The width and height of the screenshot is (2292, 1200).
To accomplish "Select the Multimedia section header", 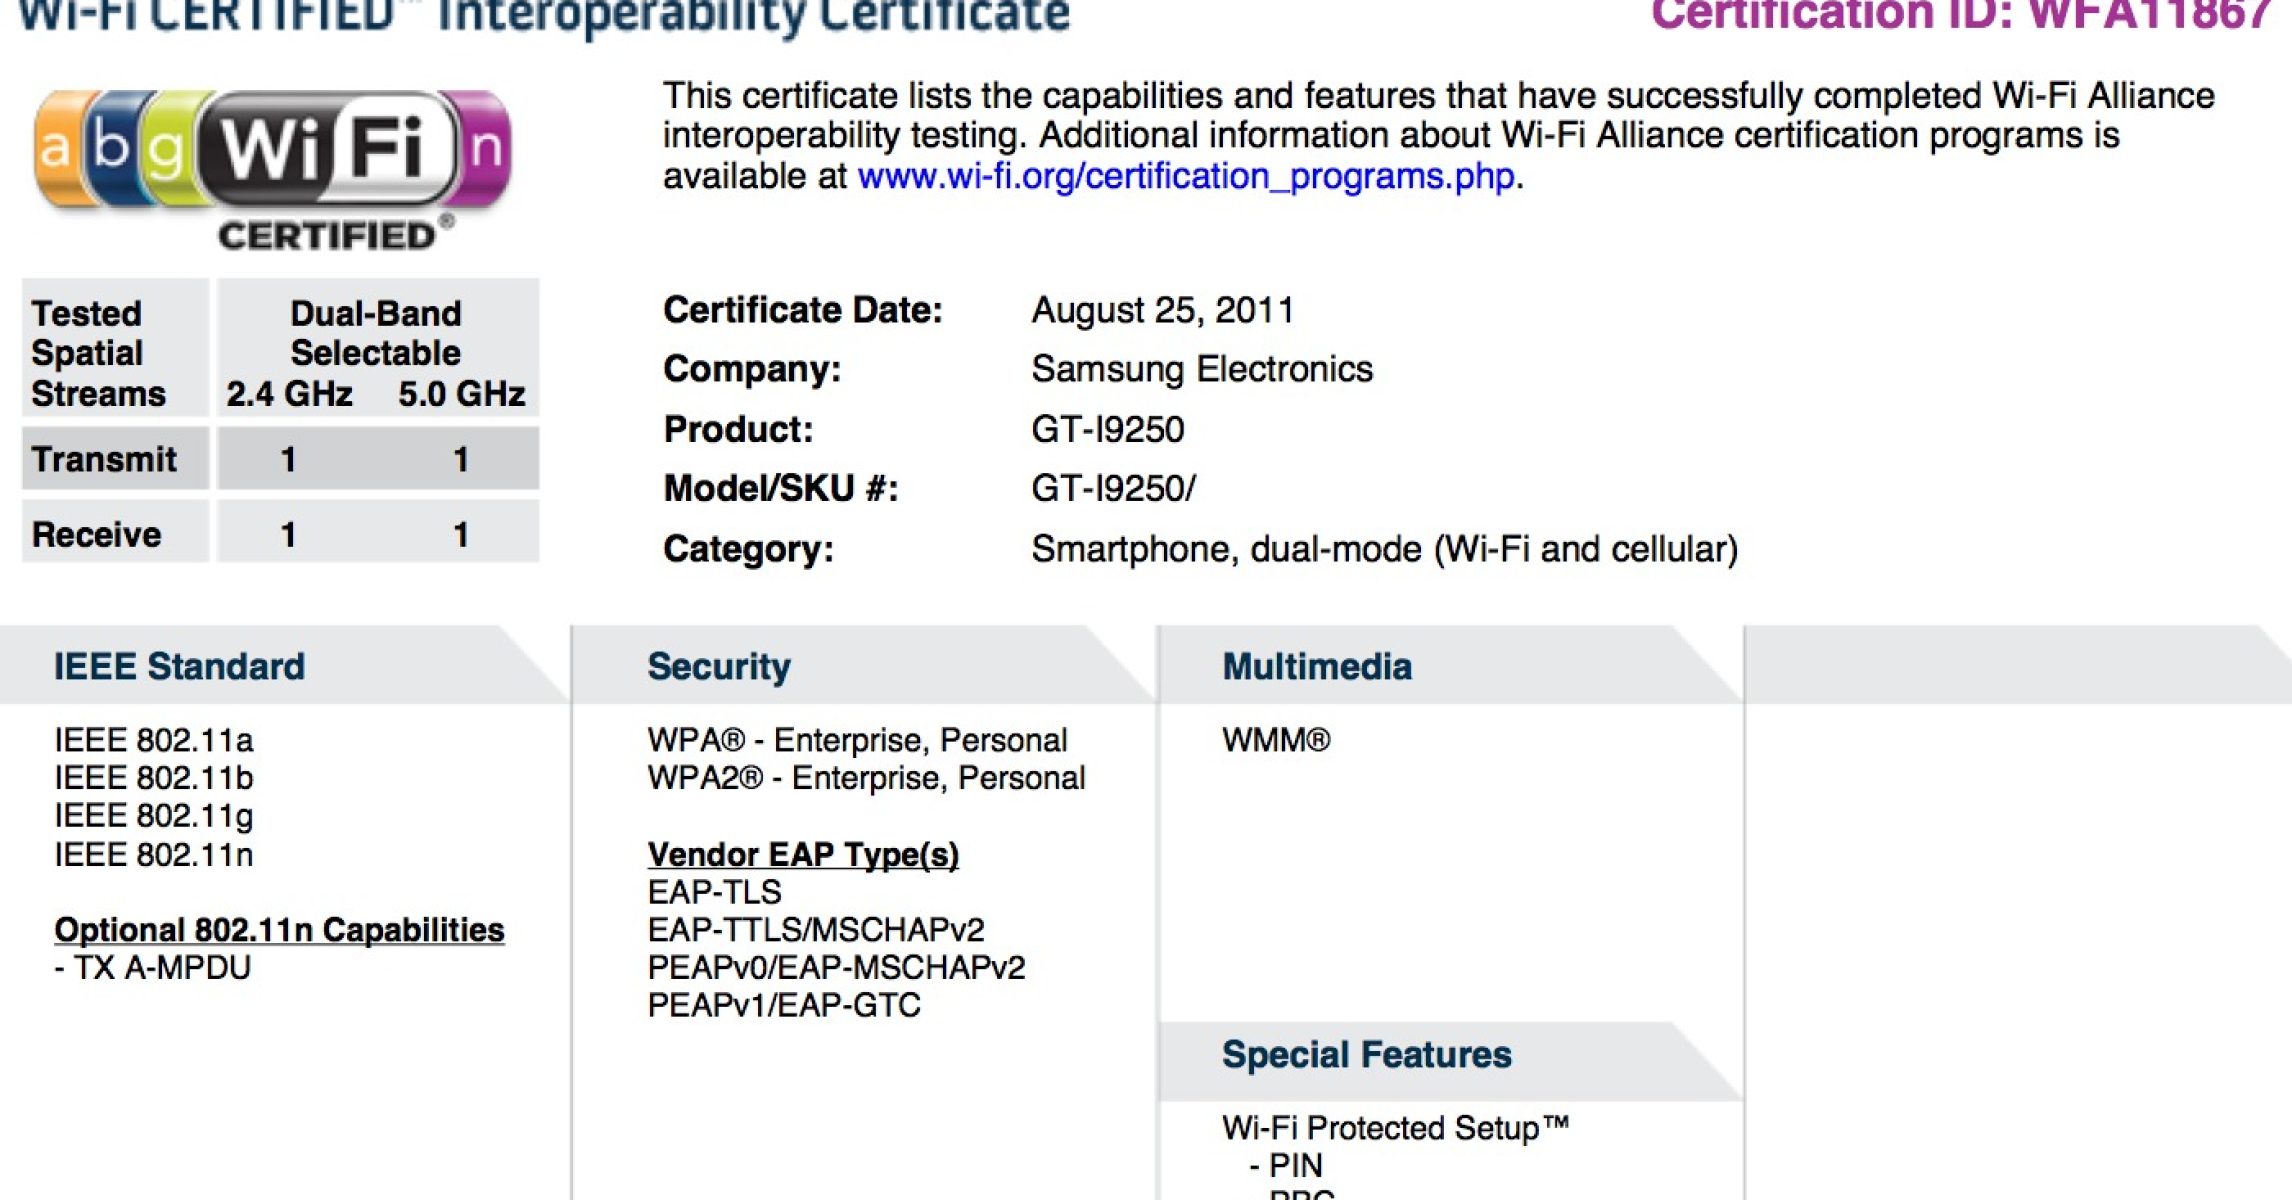I will point(1317,667).
